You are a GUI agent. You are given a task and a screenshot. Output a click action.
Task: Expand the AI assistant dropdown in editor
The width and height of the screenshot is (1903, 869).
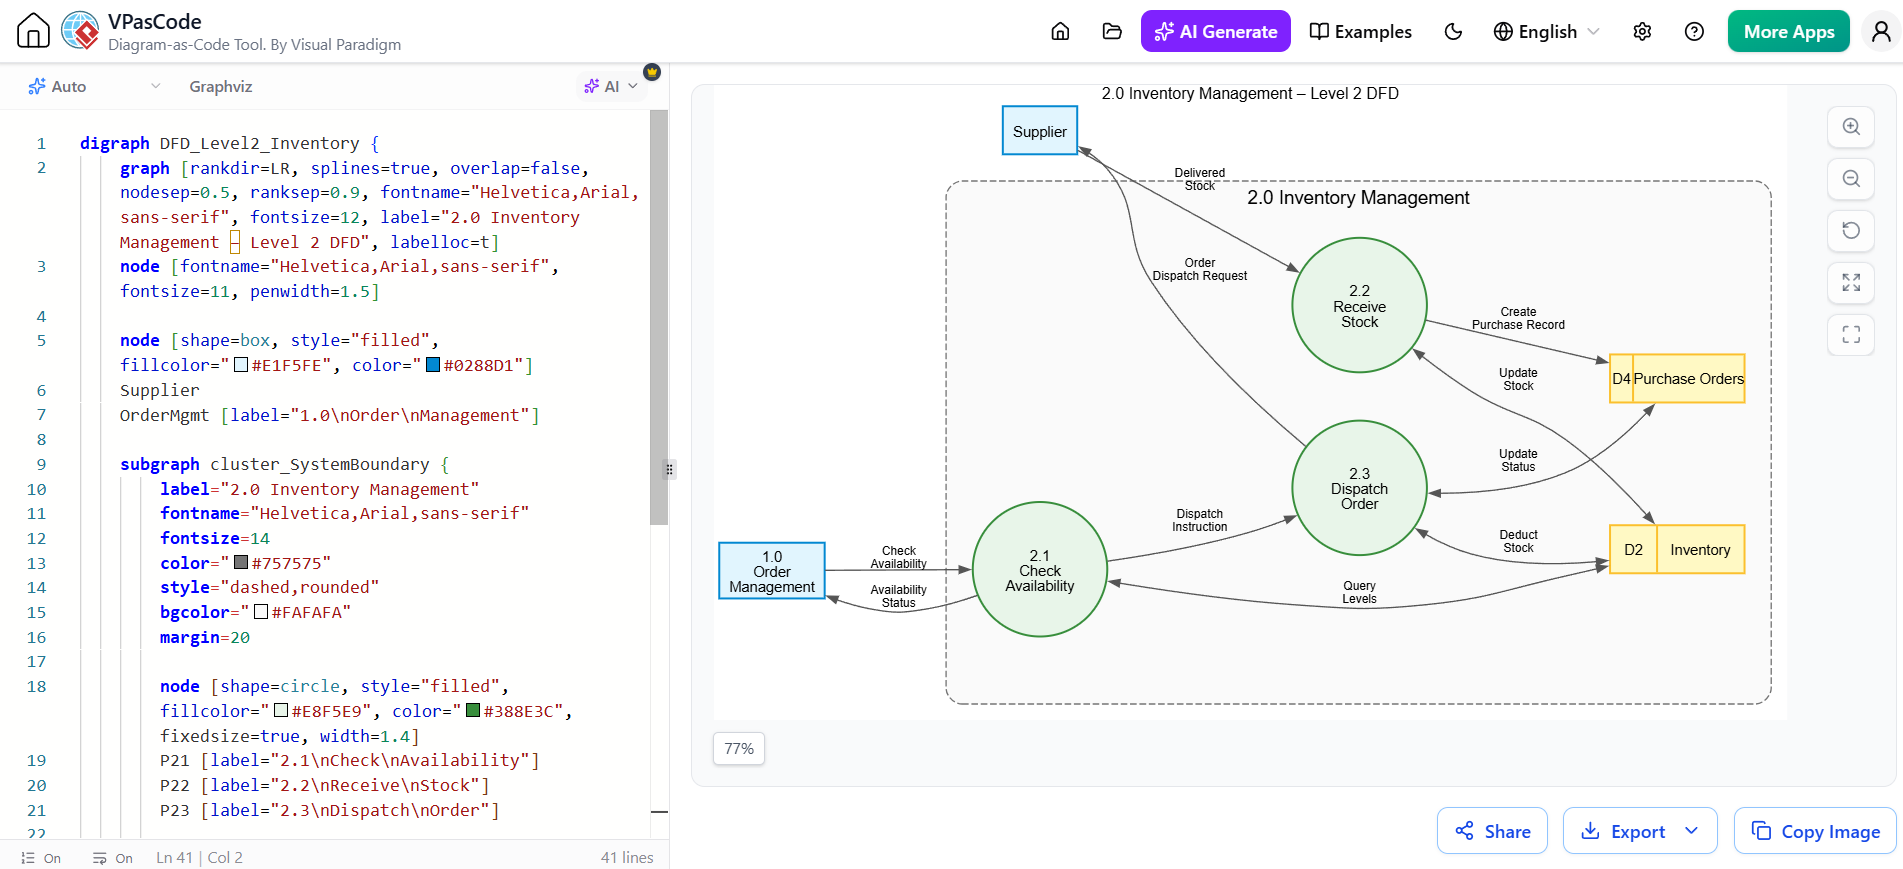tap(611, 86)
